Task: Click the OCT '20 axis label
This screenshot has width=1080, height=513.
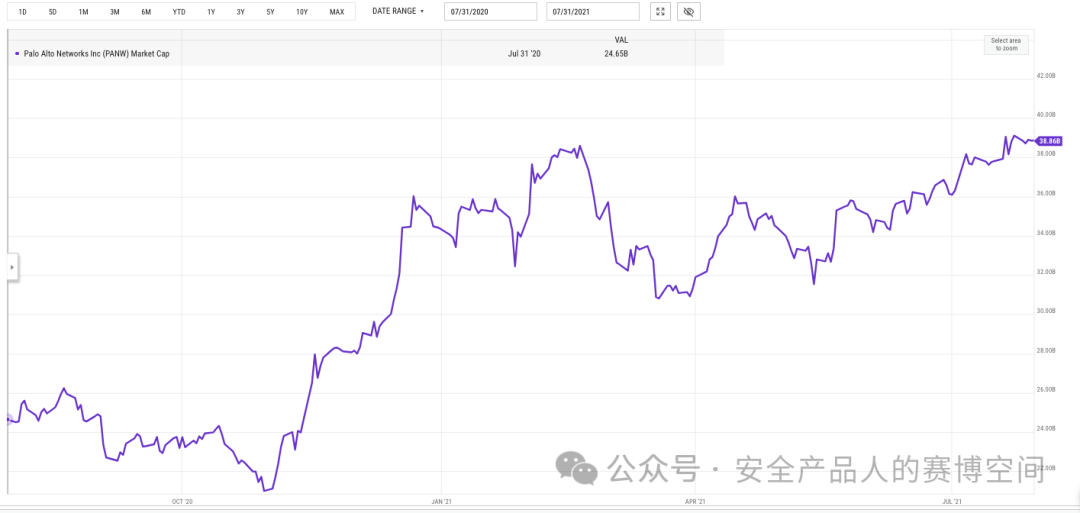Action: (181, 501)
